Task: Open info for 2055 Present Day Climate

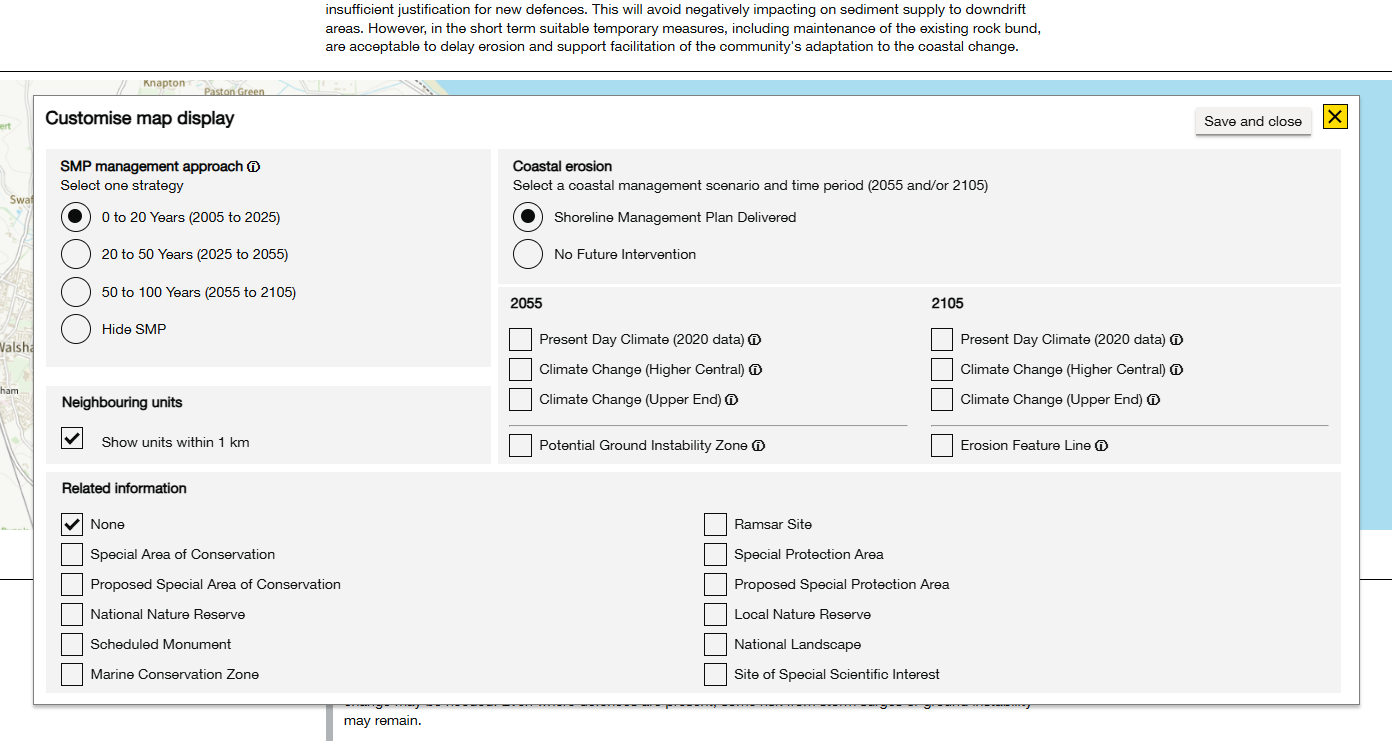Action: coord(755,340)
